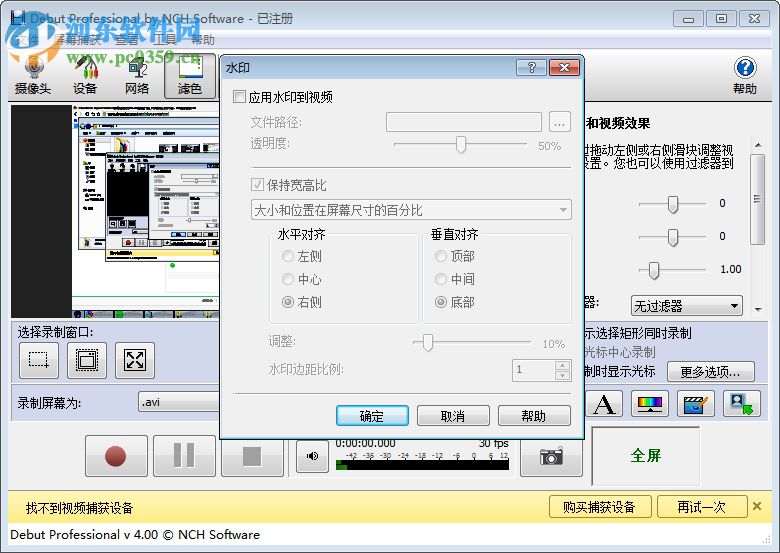Open the color effects icon

coord(650,403)
